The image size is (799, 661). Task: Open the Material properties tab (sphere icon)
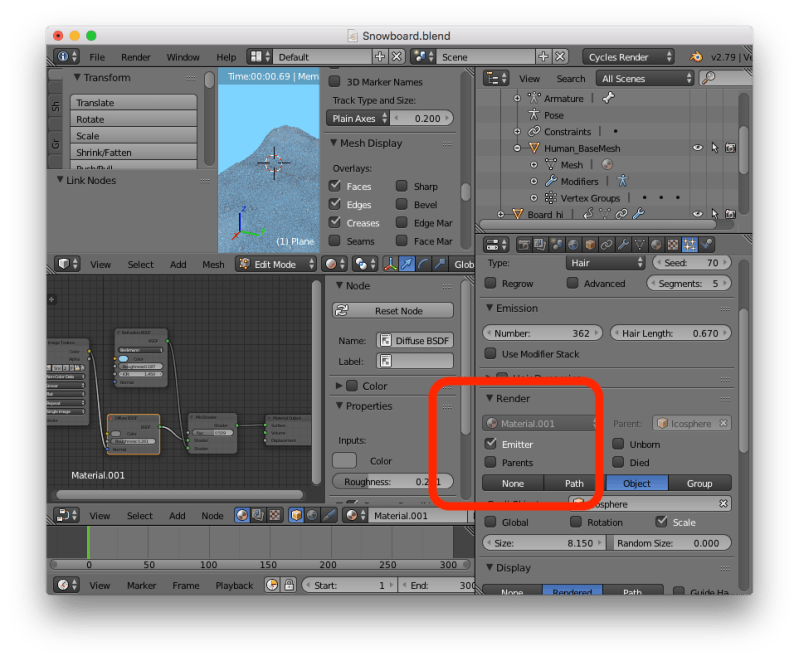click(x=656, y=245)
